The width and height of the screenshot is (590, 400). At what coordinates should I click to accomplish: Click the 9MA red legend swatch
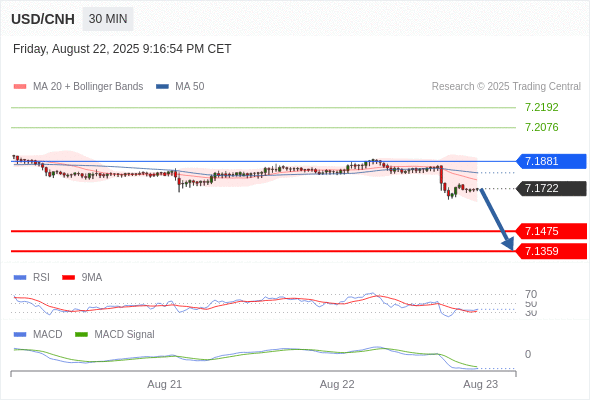click(68, 278)
